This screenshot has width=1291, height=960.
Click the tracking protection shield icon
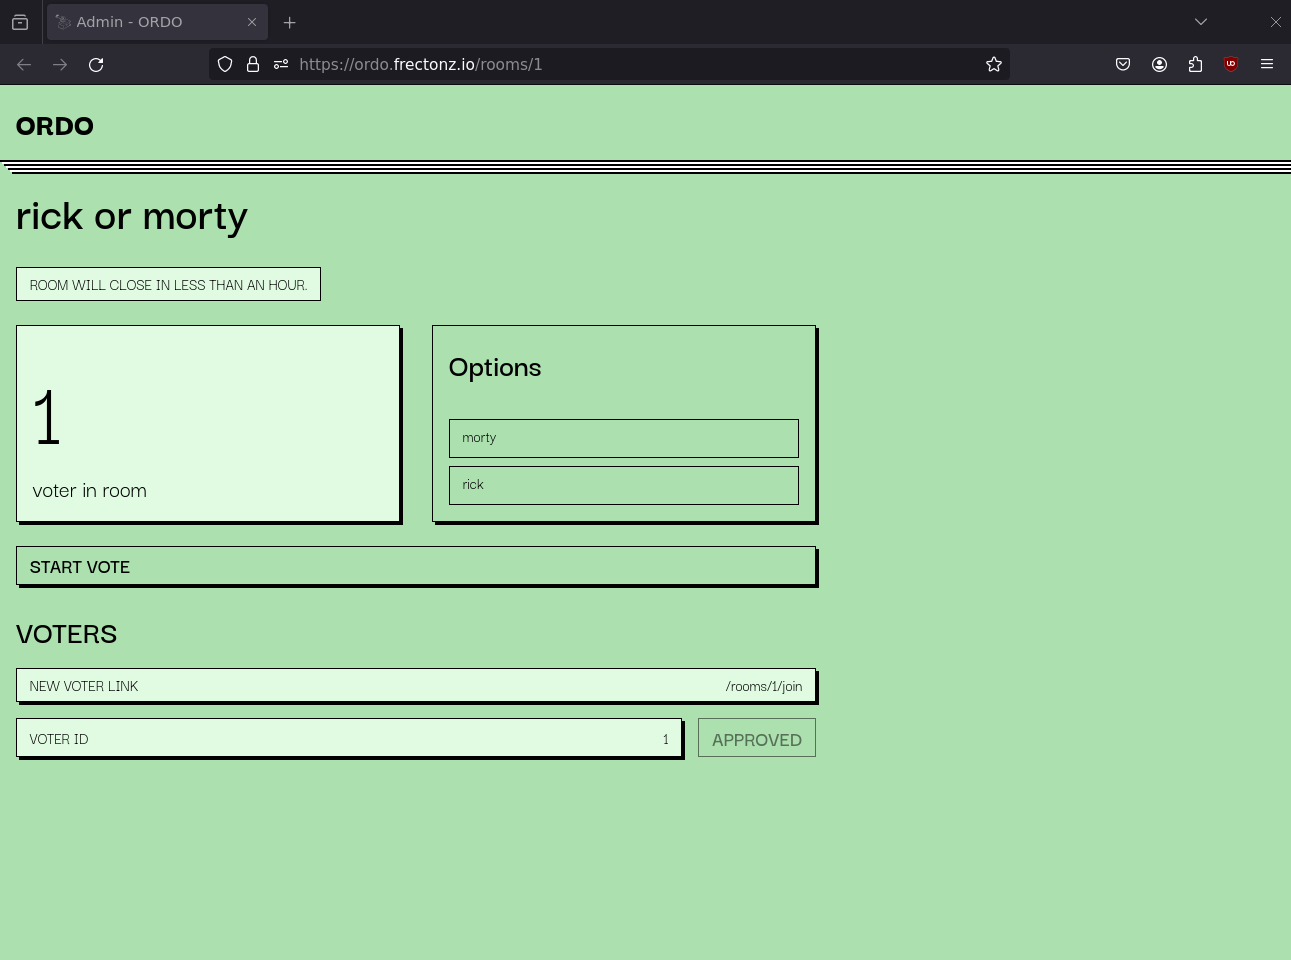tap(225, 64)
